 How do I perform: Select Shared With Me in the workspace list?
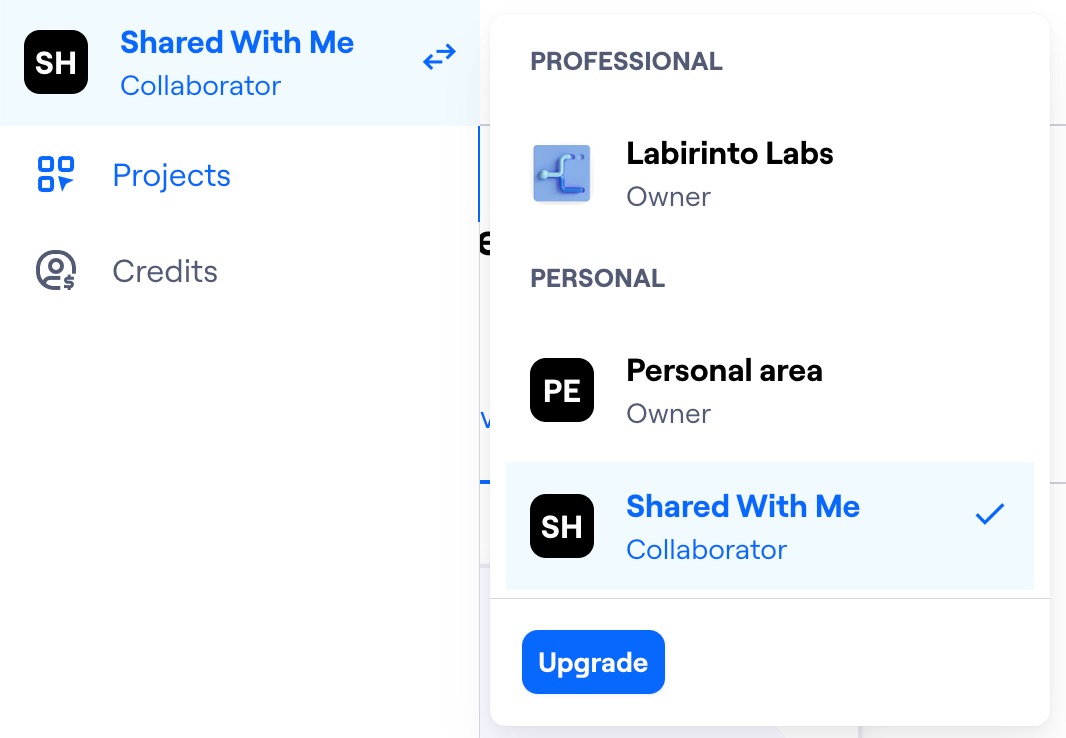(770, 526)
